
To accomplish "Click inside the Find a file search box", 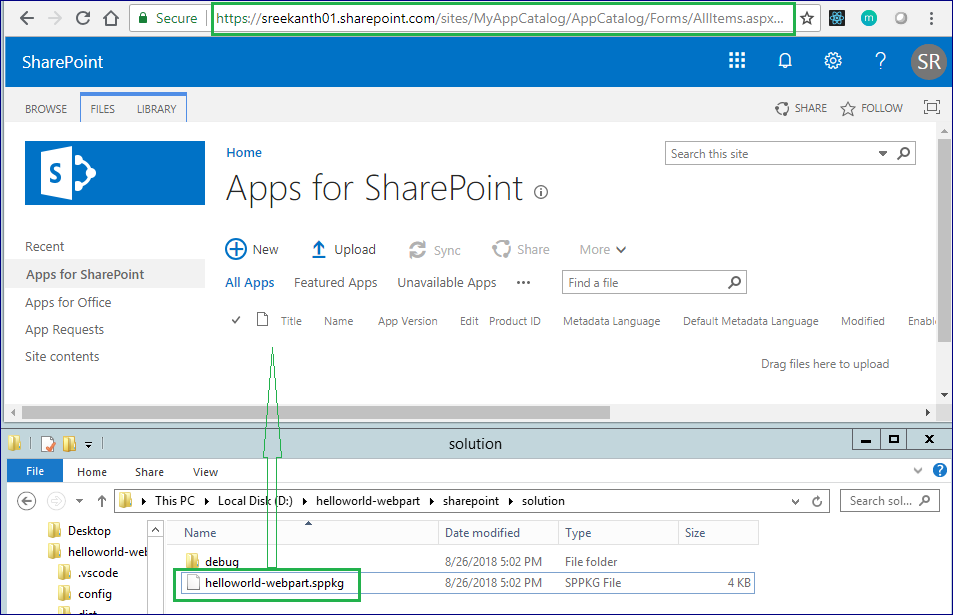I will point(640,282).
